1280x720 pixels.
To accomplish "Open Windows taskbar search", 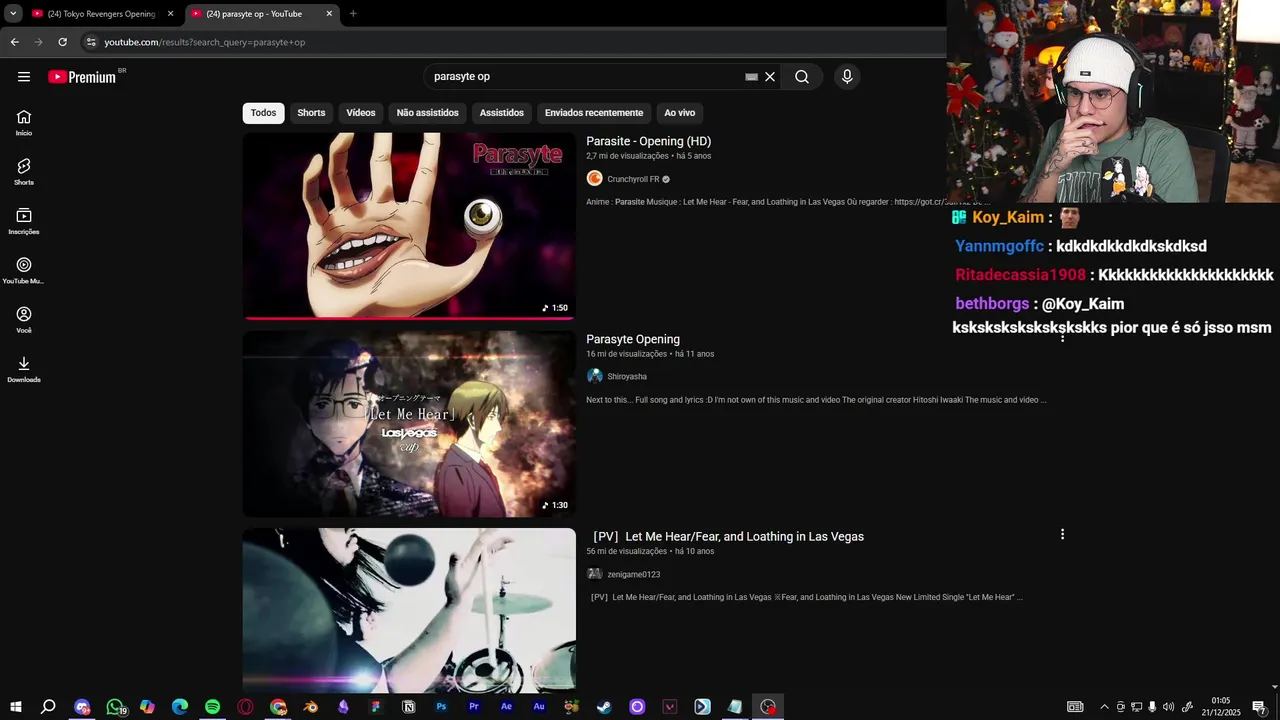I will click(48, 707).
